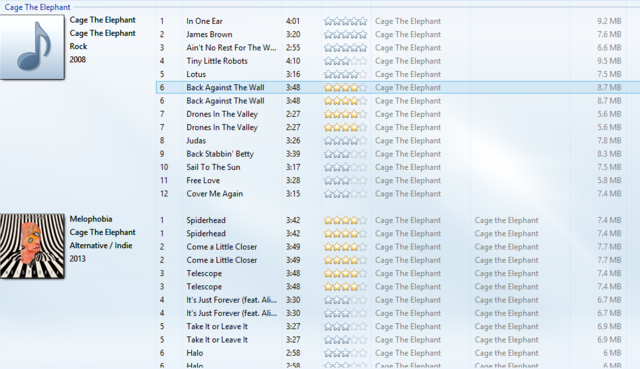Image resolution: width=640 pixels, height=369 pixels.
Task: Click track number 10 for Sail To The Sun
Action: pos(164,167)
